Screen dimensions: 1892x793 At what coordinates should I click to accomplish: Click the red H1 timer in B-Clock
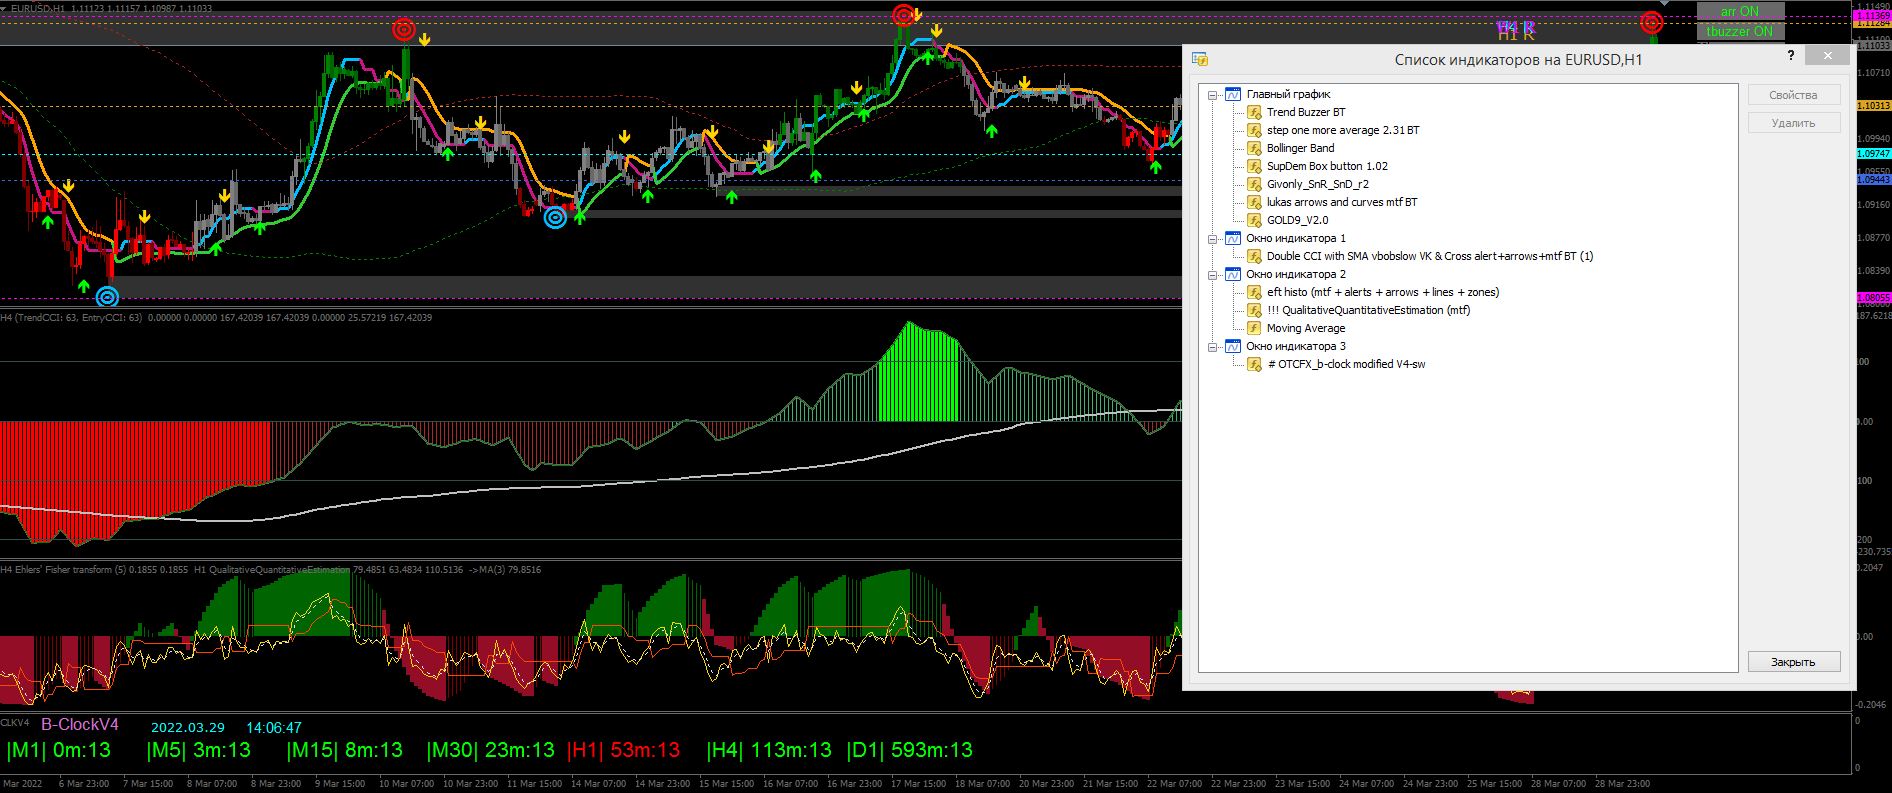click(x=624, y=750)
